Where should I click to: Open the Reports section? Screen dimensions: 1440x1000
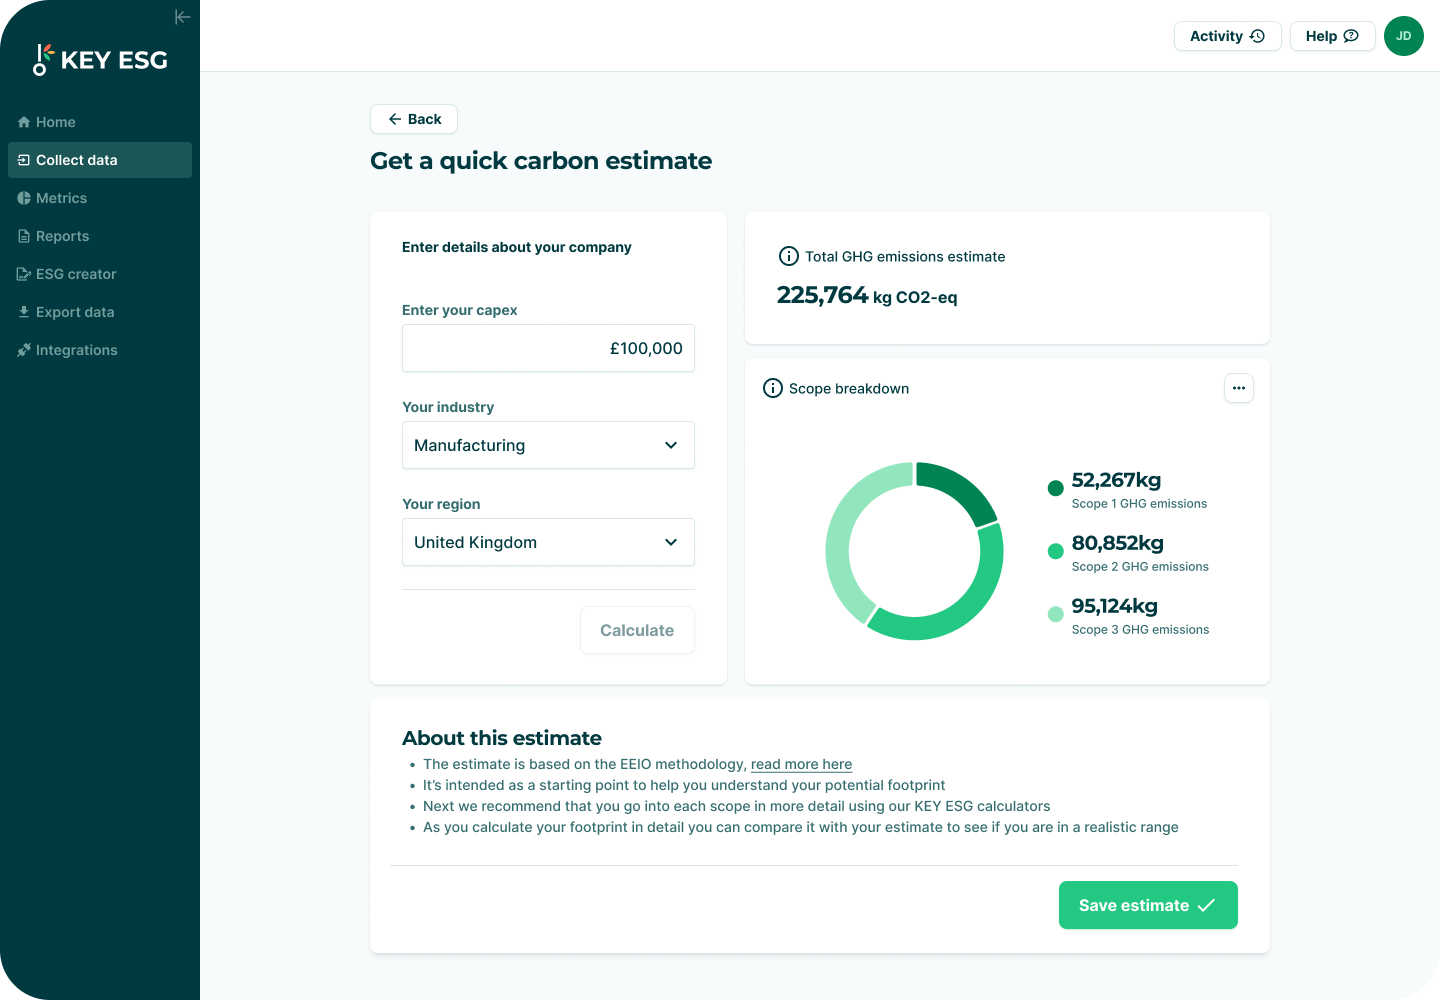(63, 235)
